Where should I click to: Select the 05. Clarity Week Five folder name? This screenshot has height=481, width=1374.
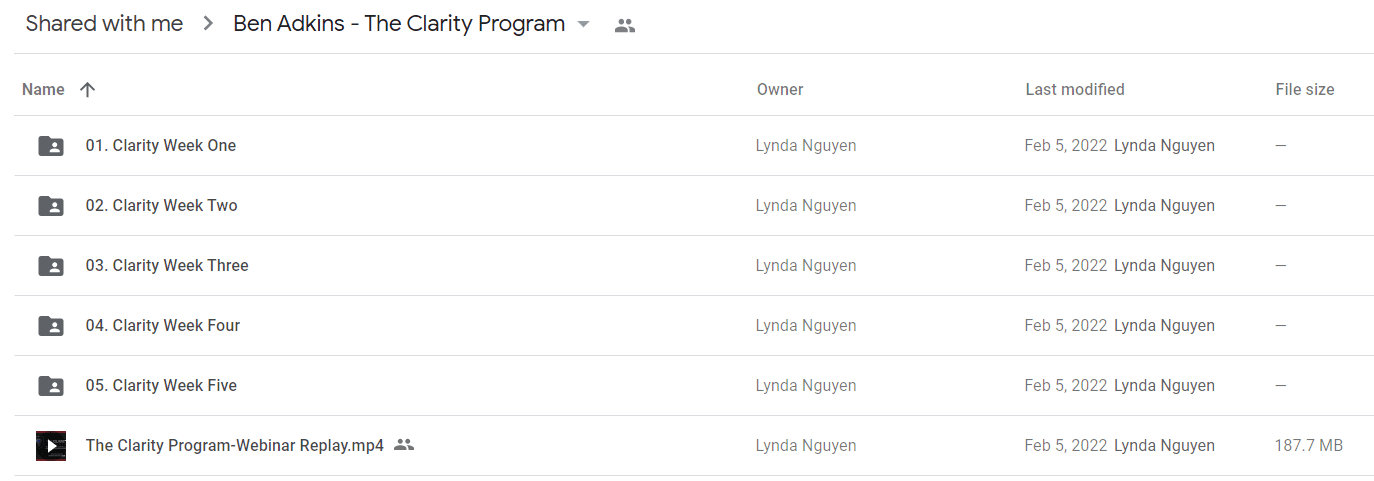pos(161,386)
